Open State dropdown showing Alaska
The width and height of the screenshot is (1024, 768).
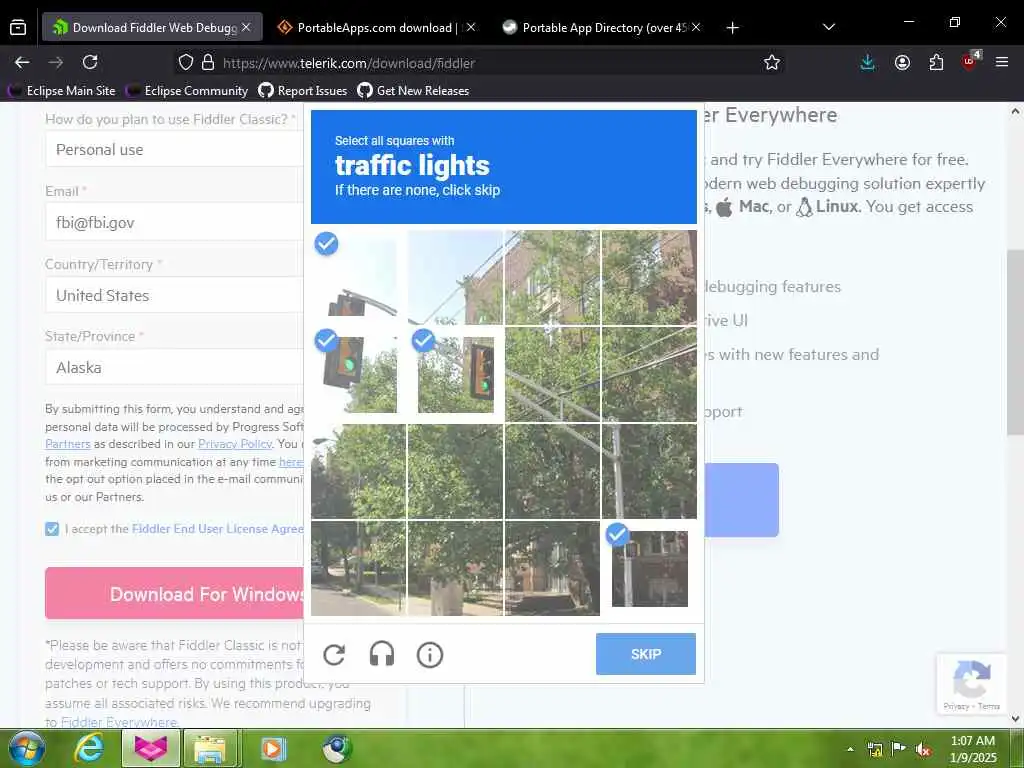click(x=174, y=368)
